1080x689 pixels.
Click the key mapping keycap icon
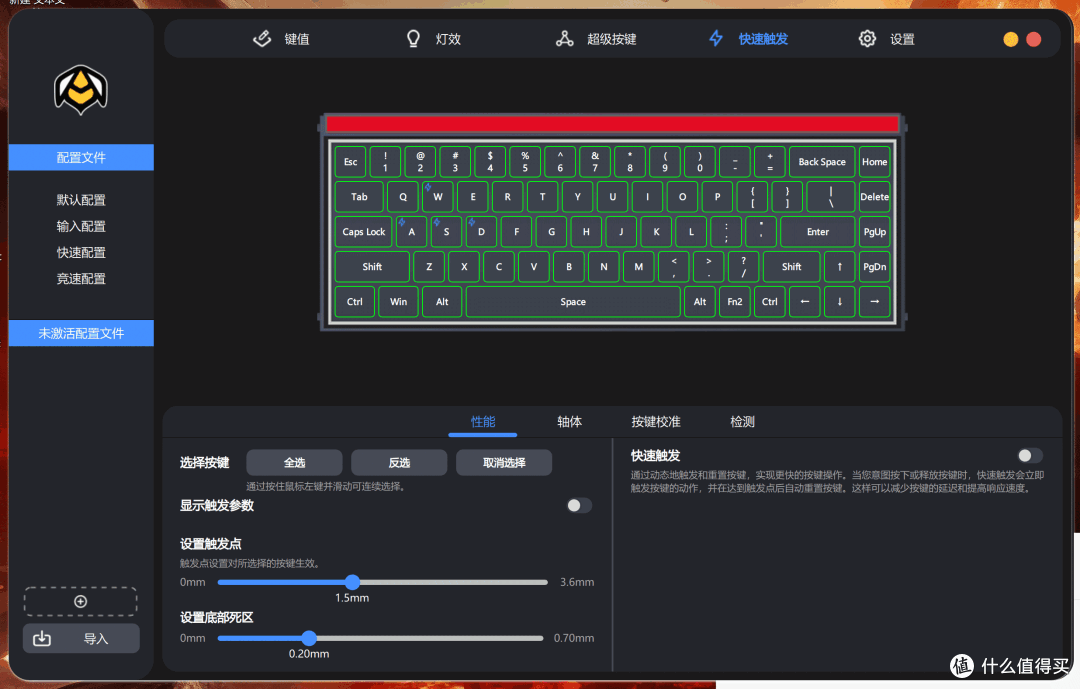click(262, 39)
